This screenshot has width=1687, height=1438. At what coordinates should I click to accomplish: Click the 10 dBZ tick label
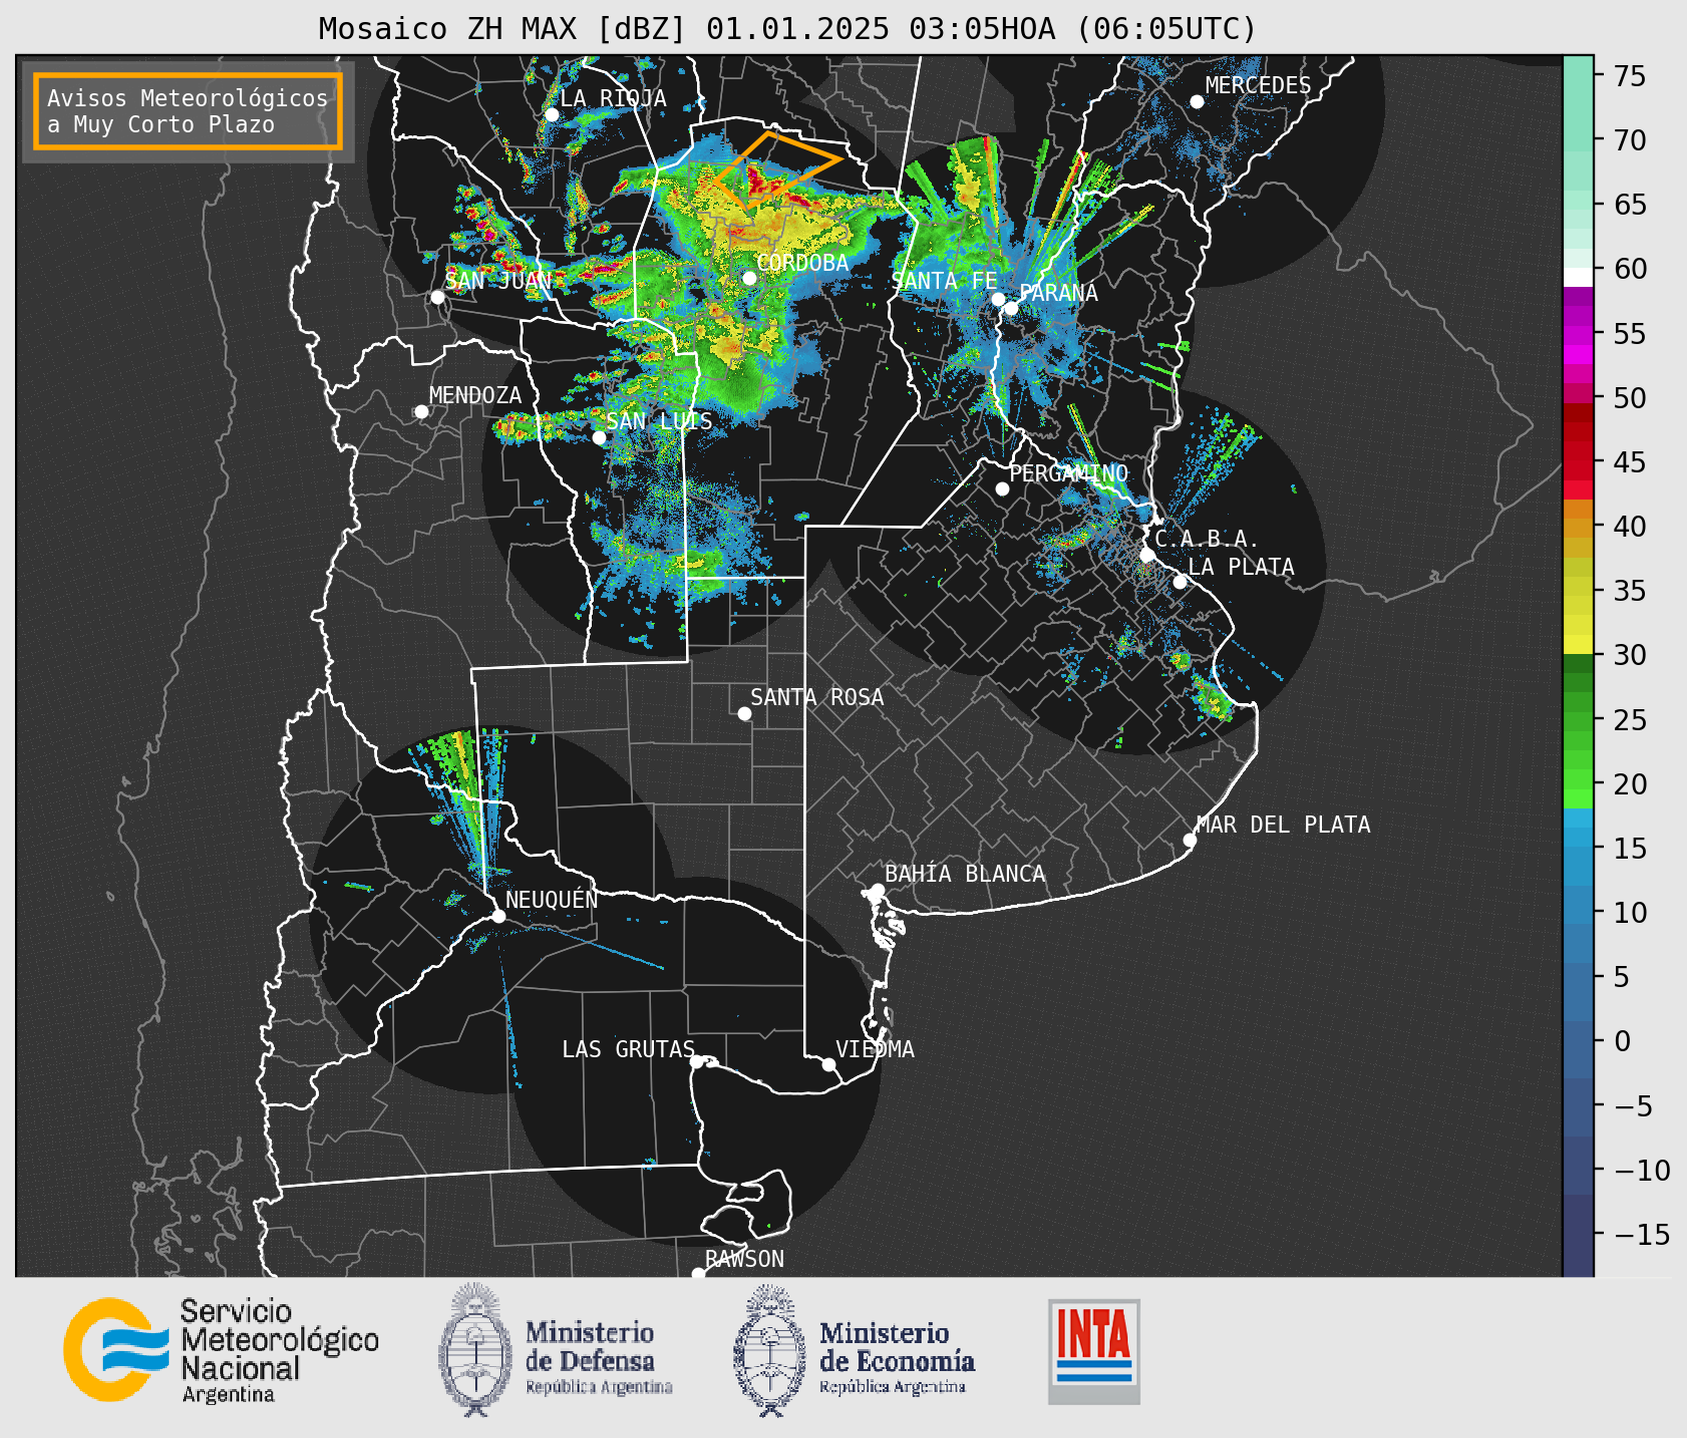point(1628,913)
